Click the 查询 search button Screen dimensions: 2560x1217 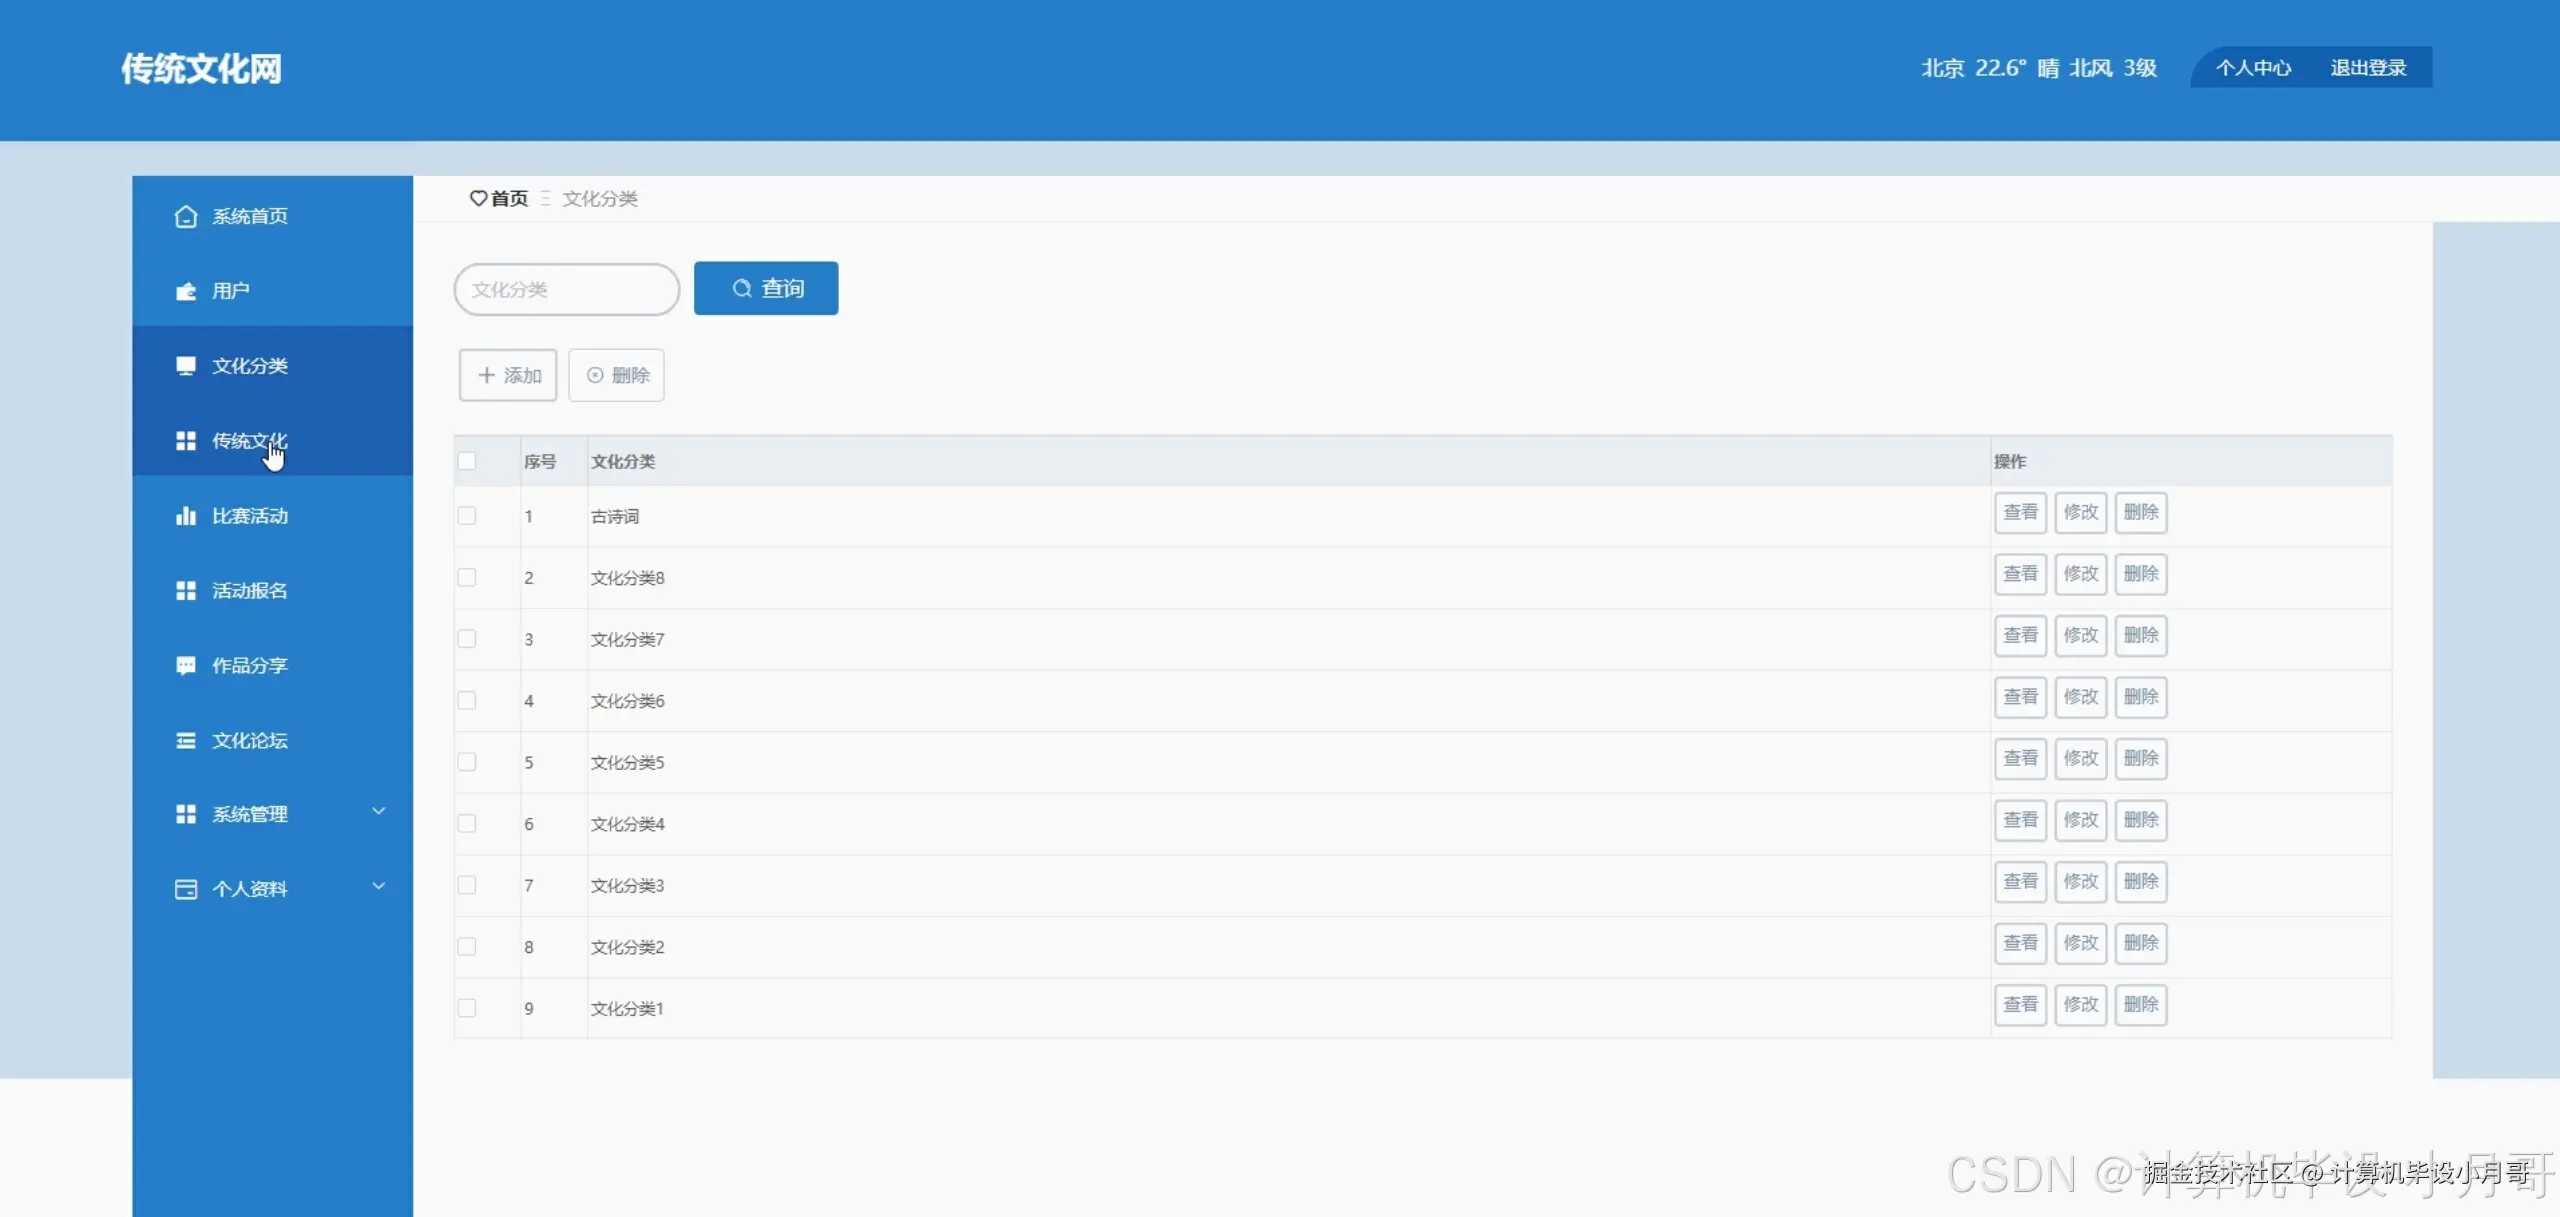click(766, 289)
